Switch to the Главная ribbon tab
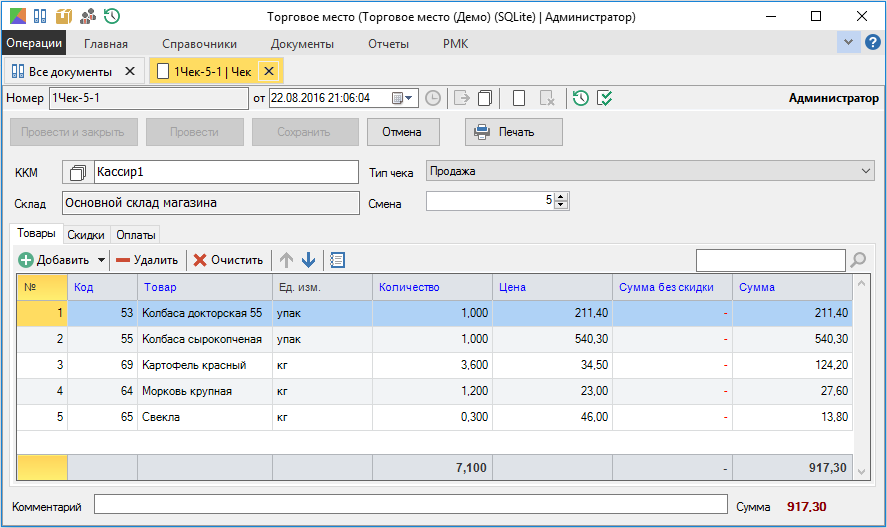The height and width of the screenshot is (528, 887). point(106,44)
